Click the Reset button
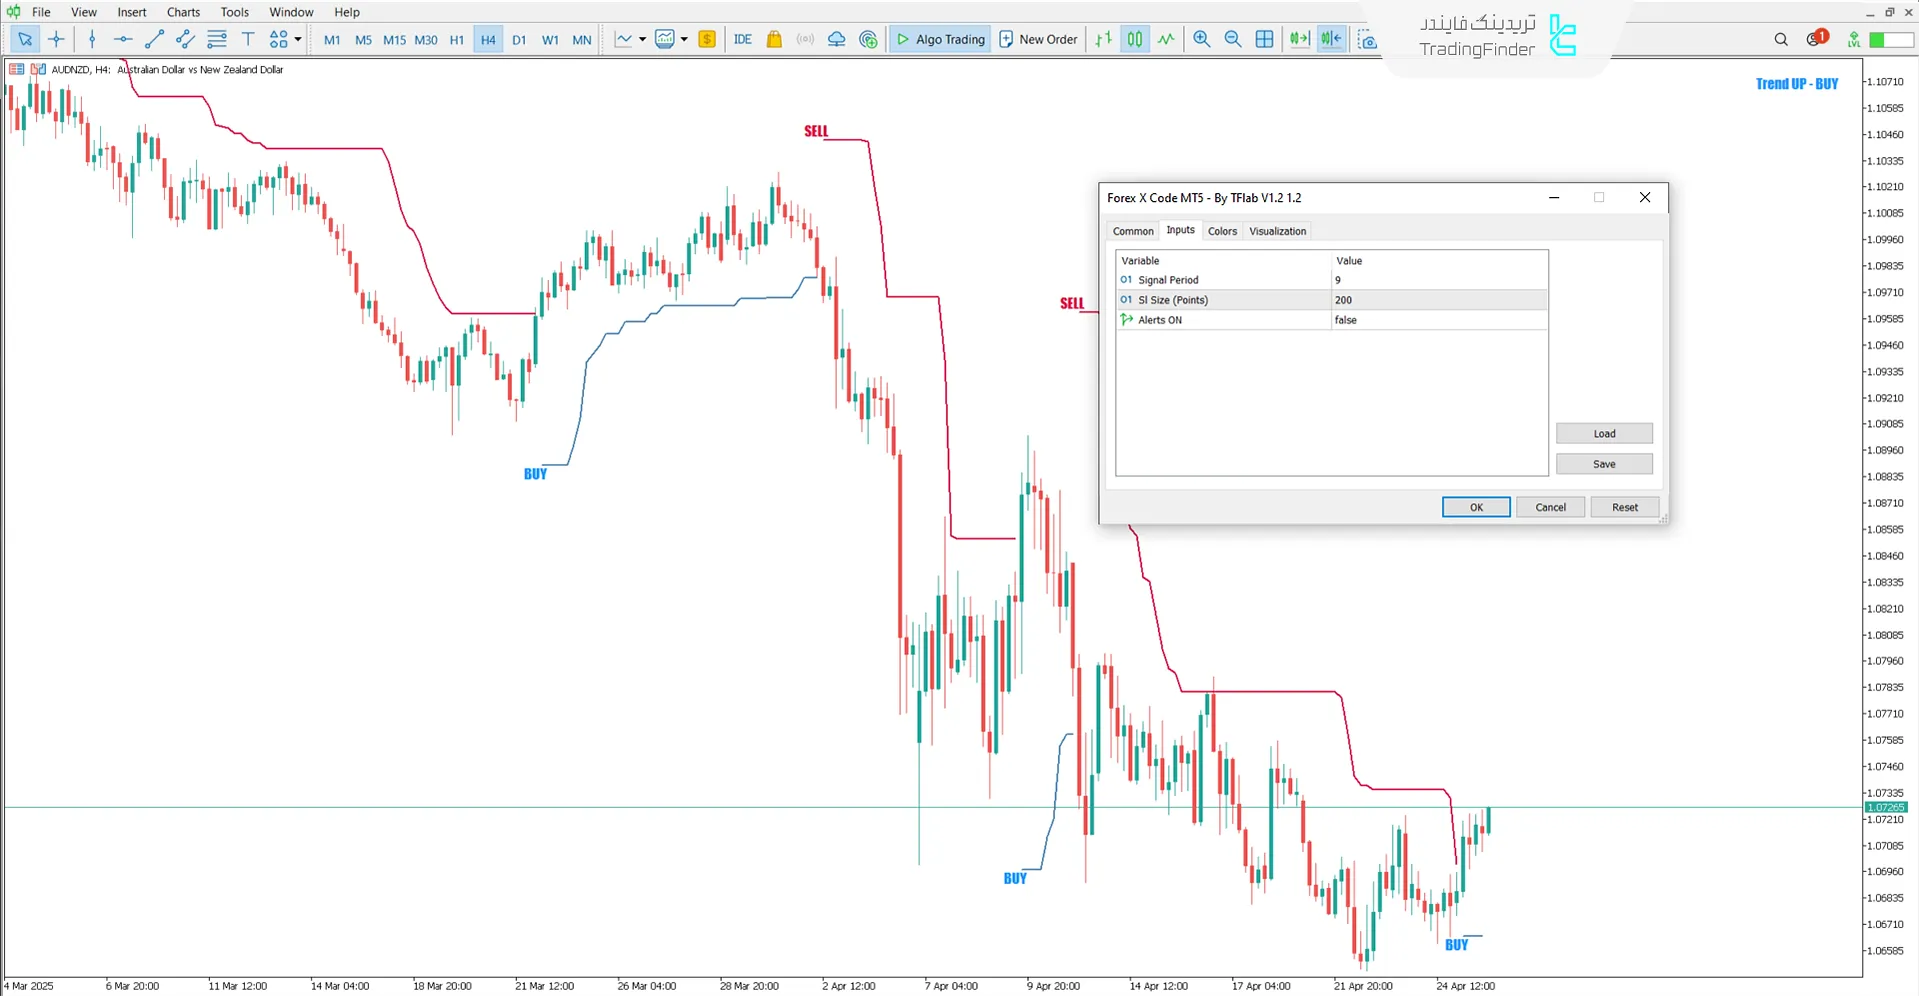Image resolution: width=1919 pixels, height=996 pixels. pos(1624,507)
